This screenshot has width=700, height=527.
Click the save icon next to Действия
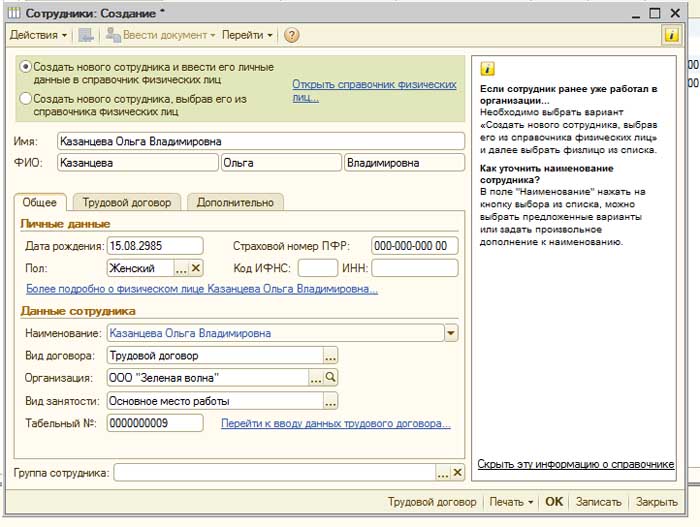[x=85, y=35]
